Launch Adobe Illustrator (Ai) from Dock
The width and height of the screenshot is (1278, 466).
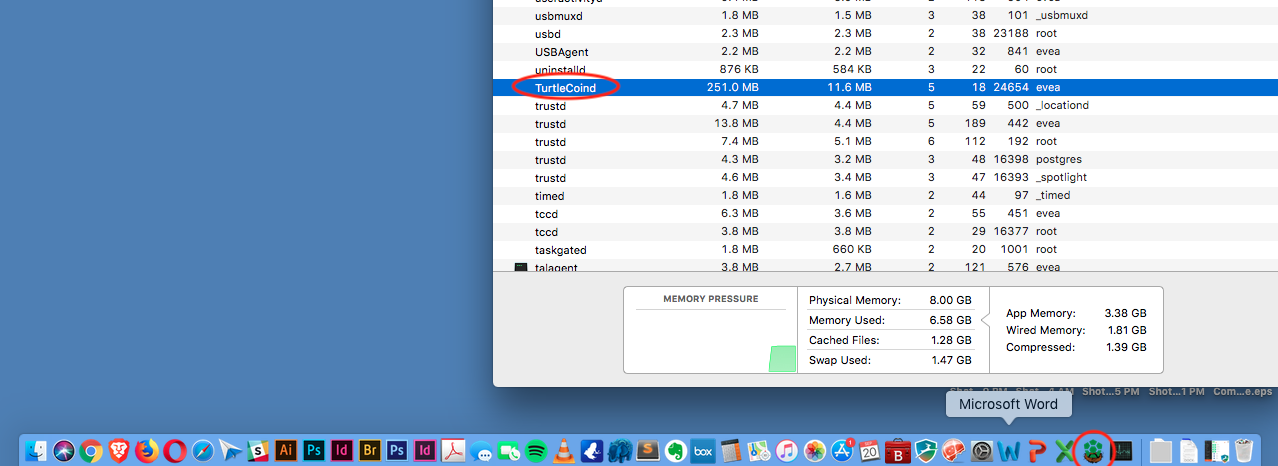click(x=286, y=450)
